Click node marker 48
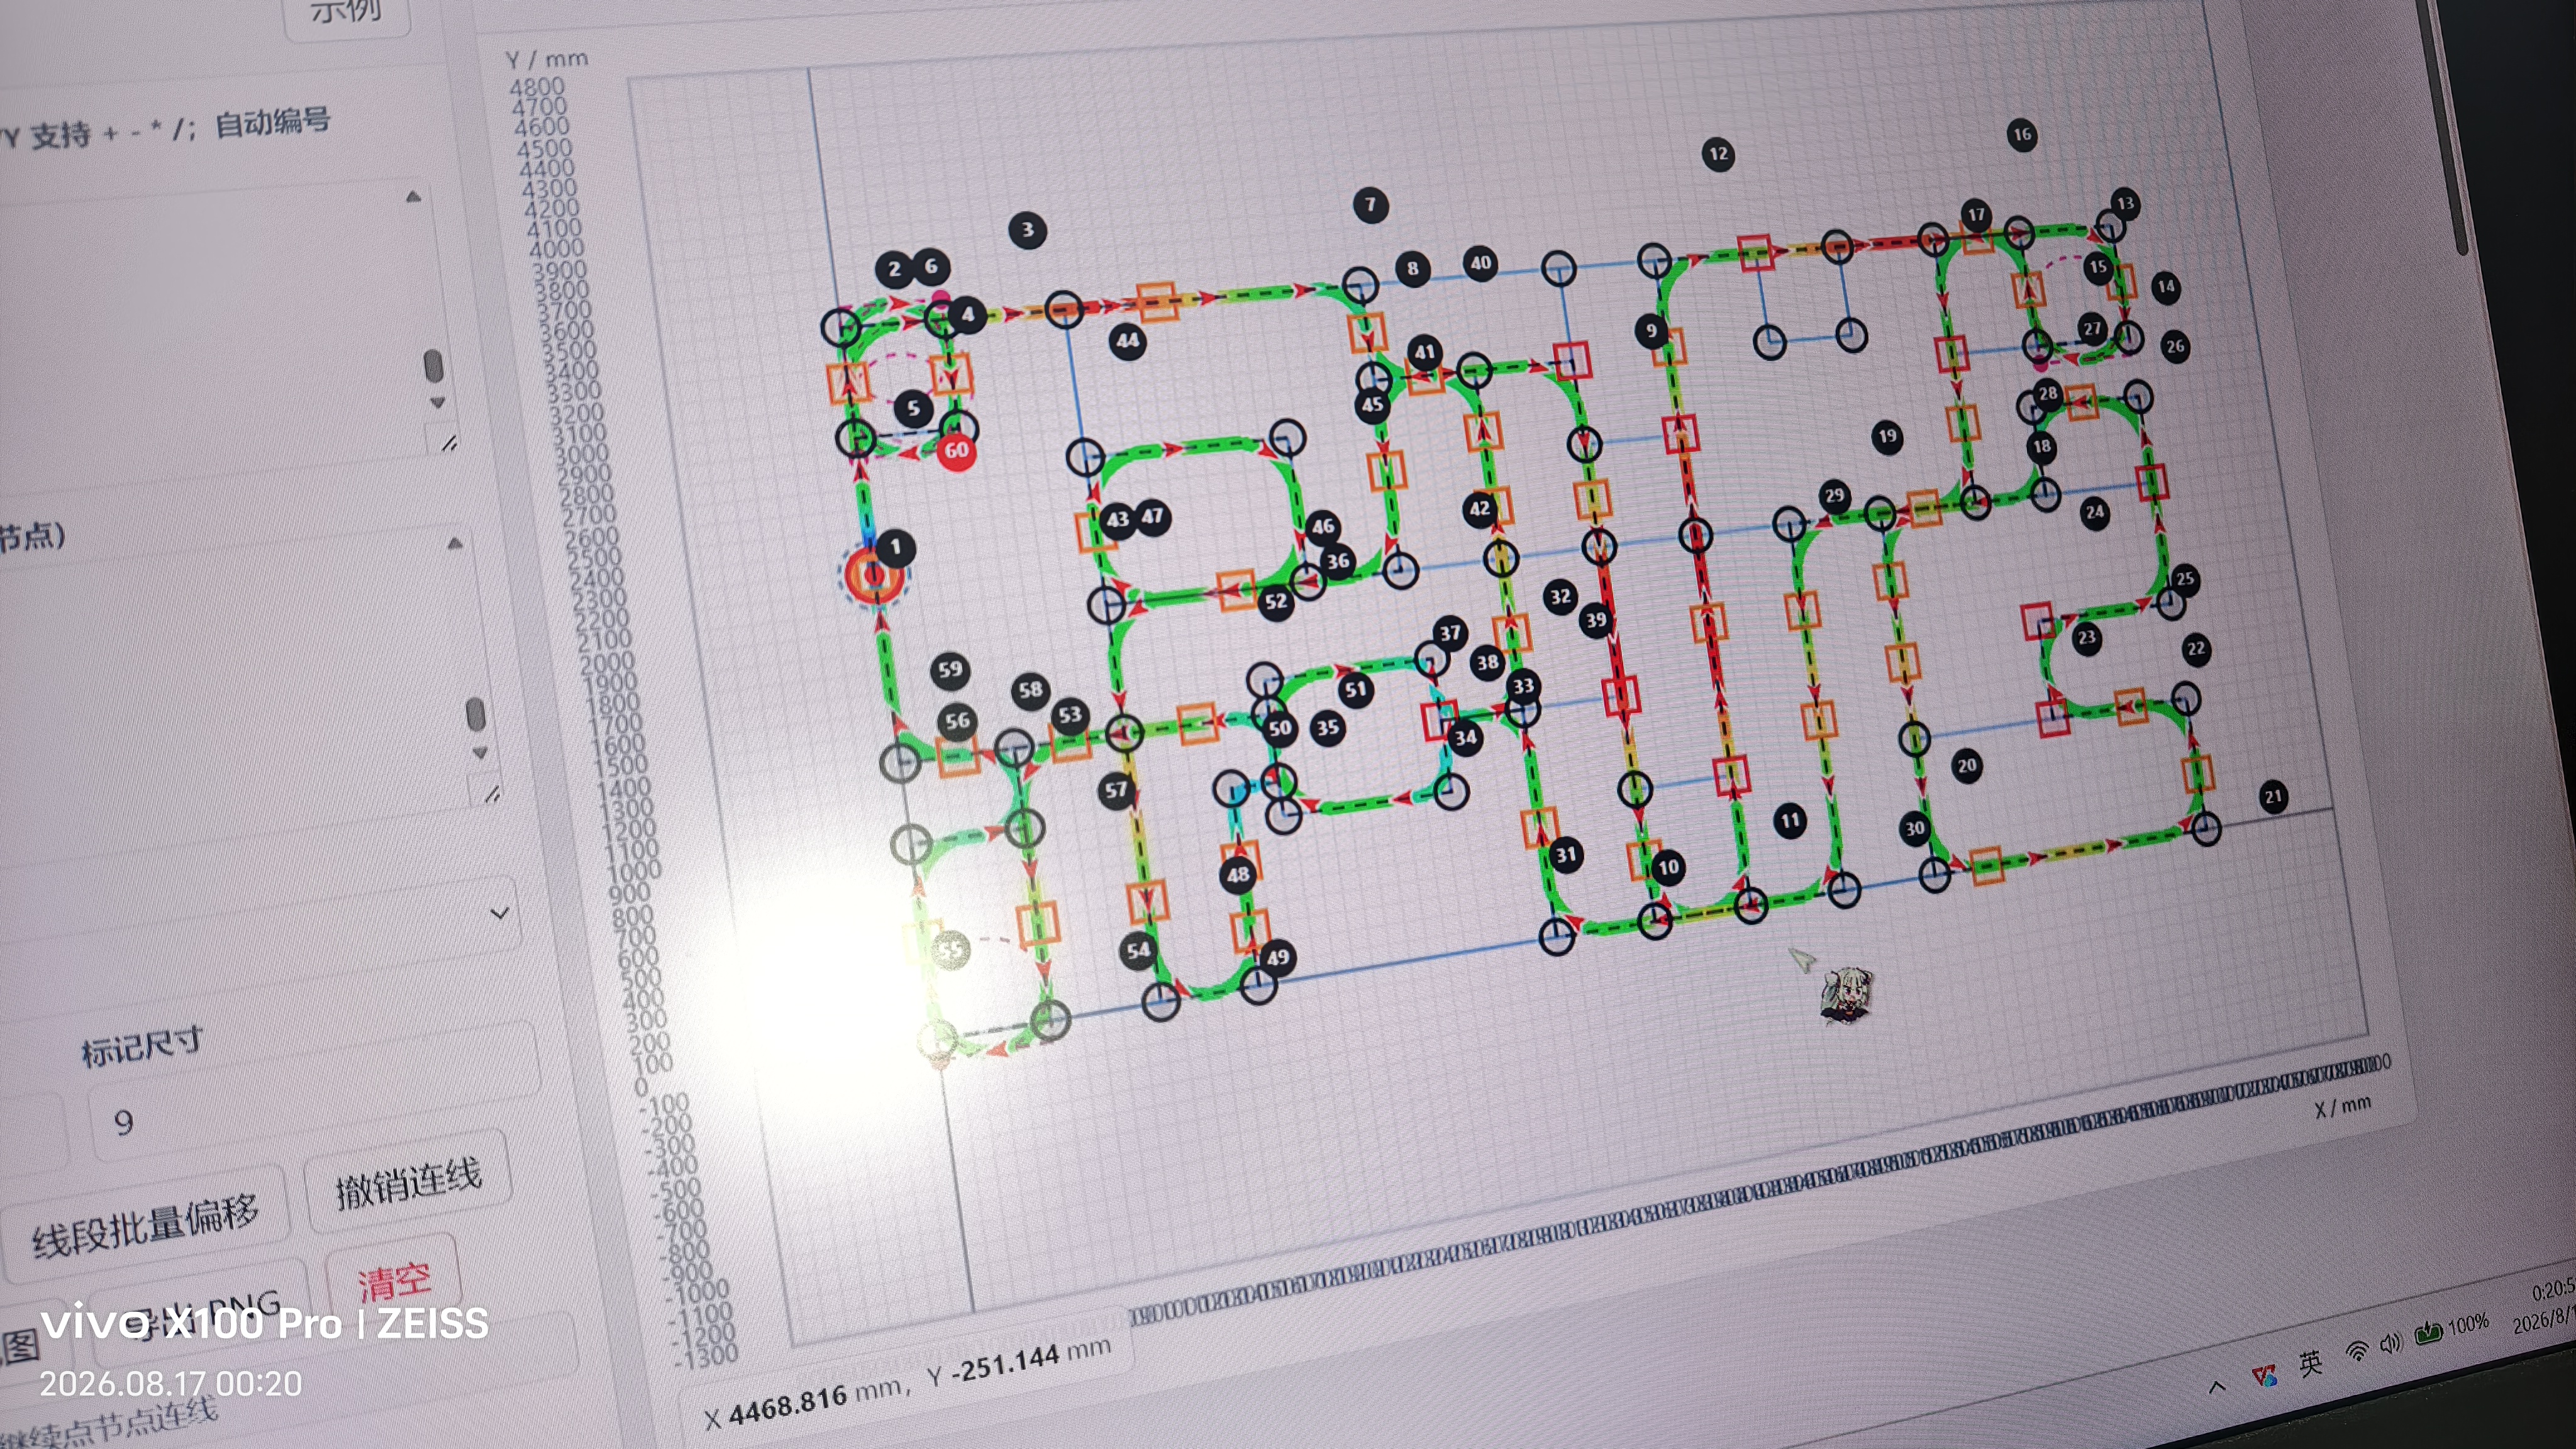The image size is (2576, 1449). tap(1238, 875)
